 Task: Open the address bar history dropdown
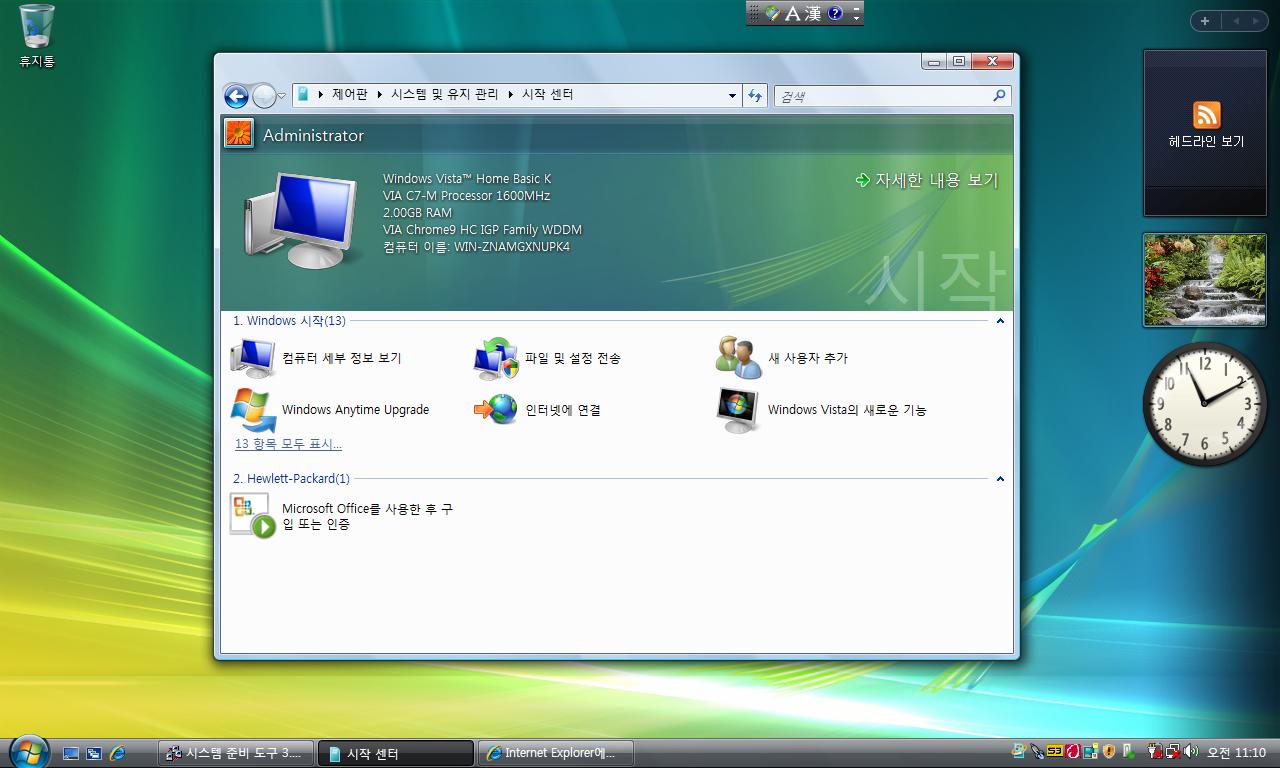(732, 96)
